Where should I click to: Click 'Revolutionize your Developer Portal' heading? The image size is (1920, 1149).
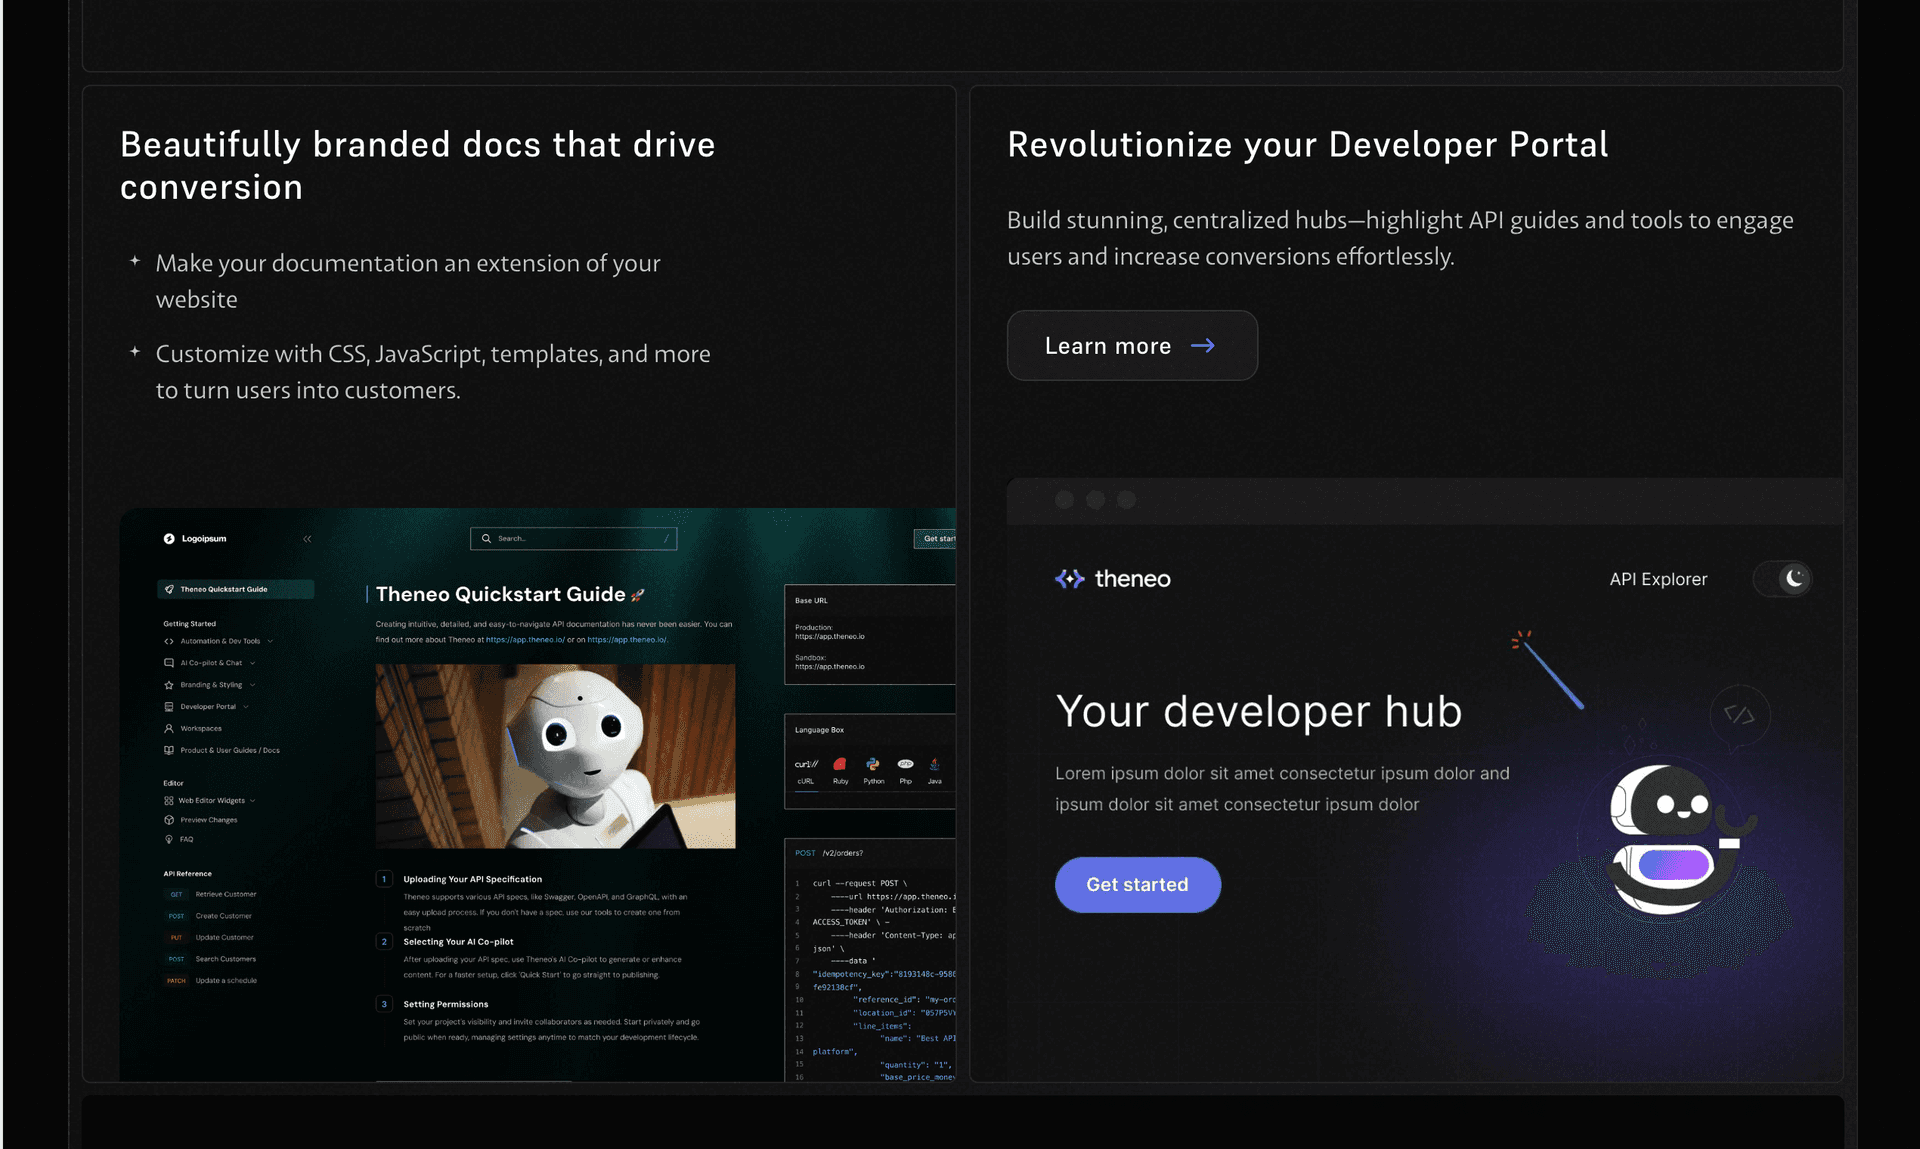click(1308, 145)
